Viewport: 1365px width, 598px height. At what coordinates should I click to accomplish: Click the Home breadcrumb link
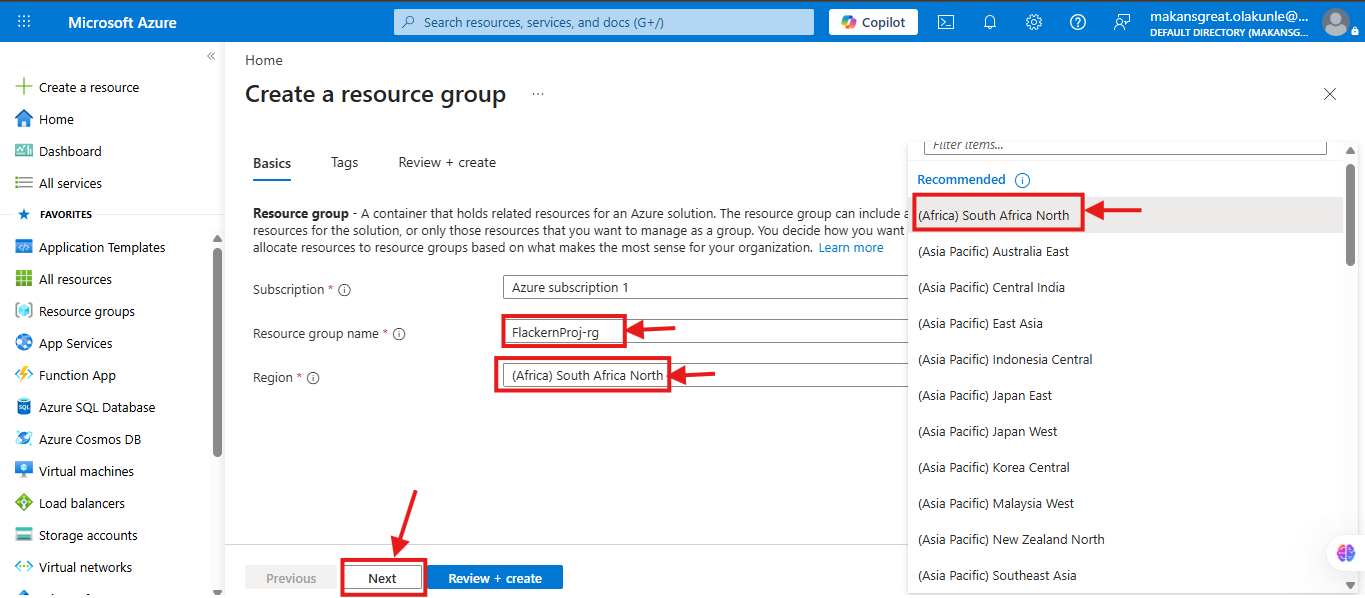(264, 60)
